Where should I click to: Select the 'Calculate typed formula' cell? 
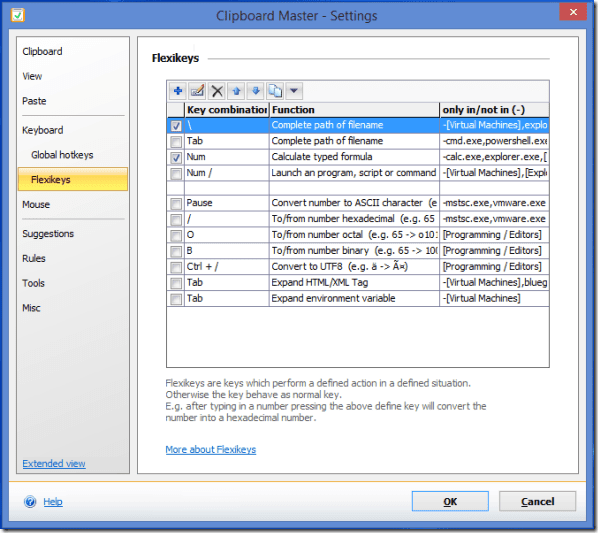pos(354,157)
